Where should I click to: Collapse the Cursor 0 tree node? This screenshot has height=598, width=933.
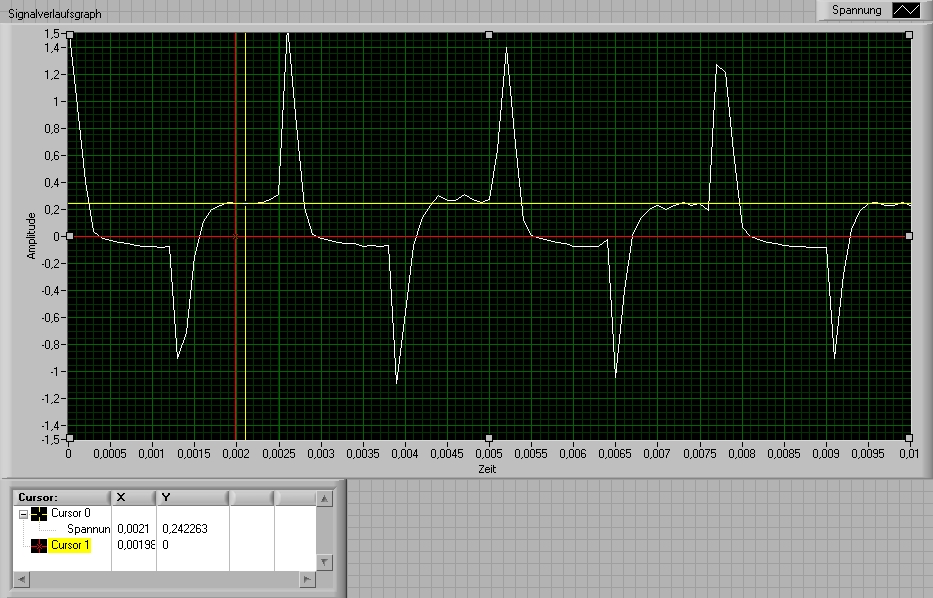[x=23, y=514]
